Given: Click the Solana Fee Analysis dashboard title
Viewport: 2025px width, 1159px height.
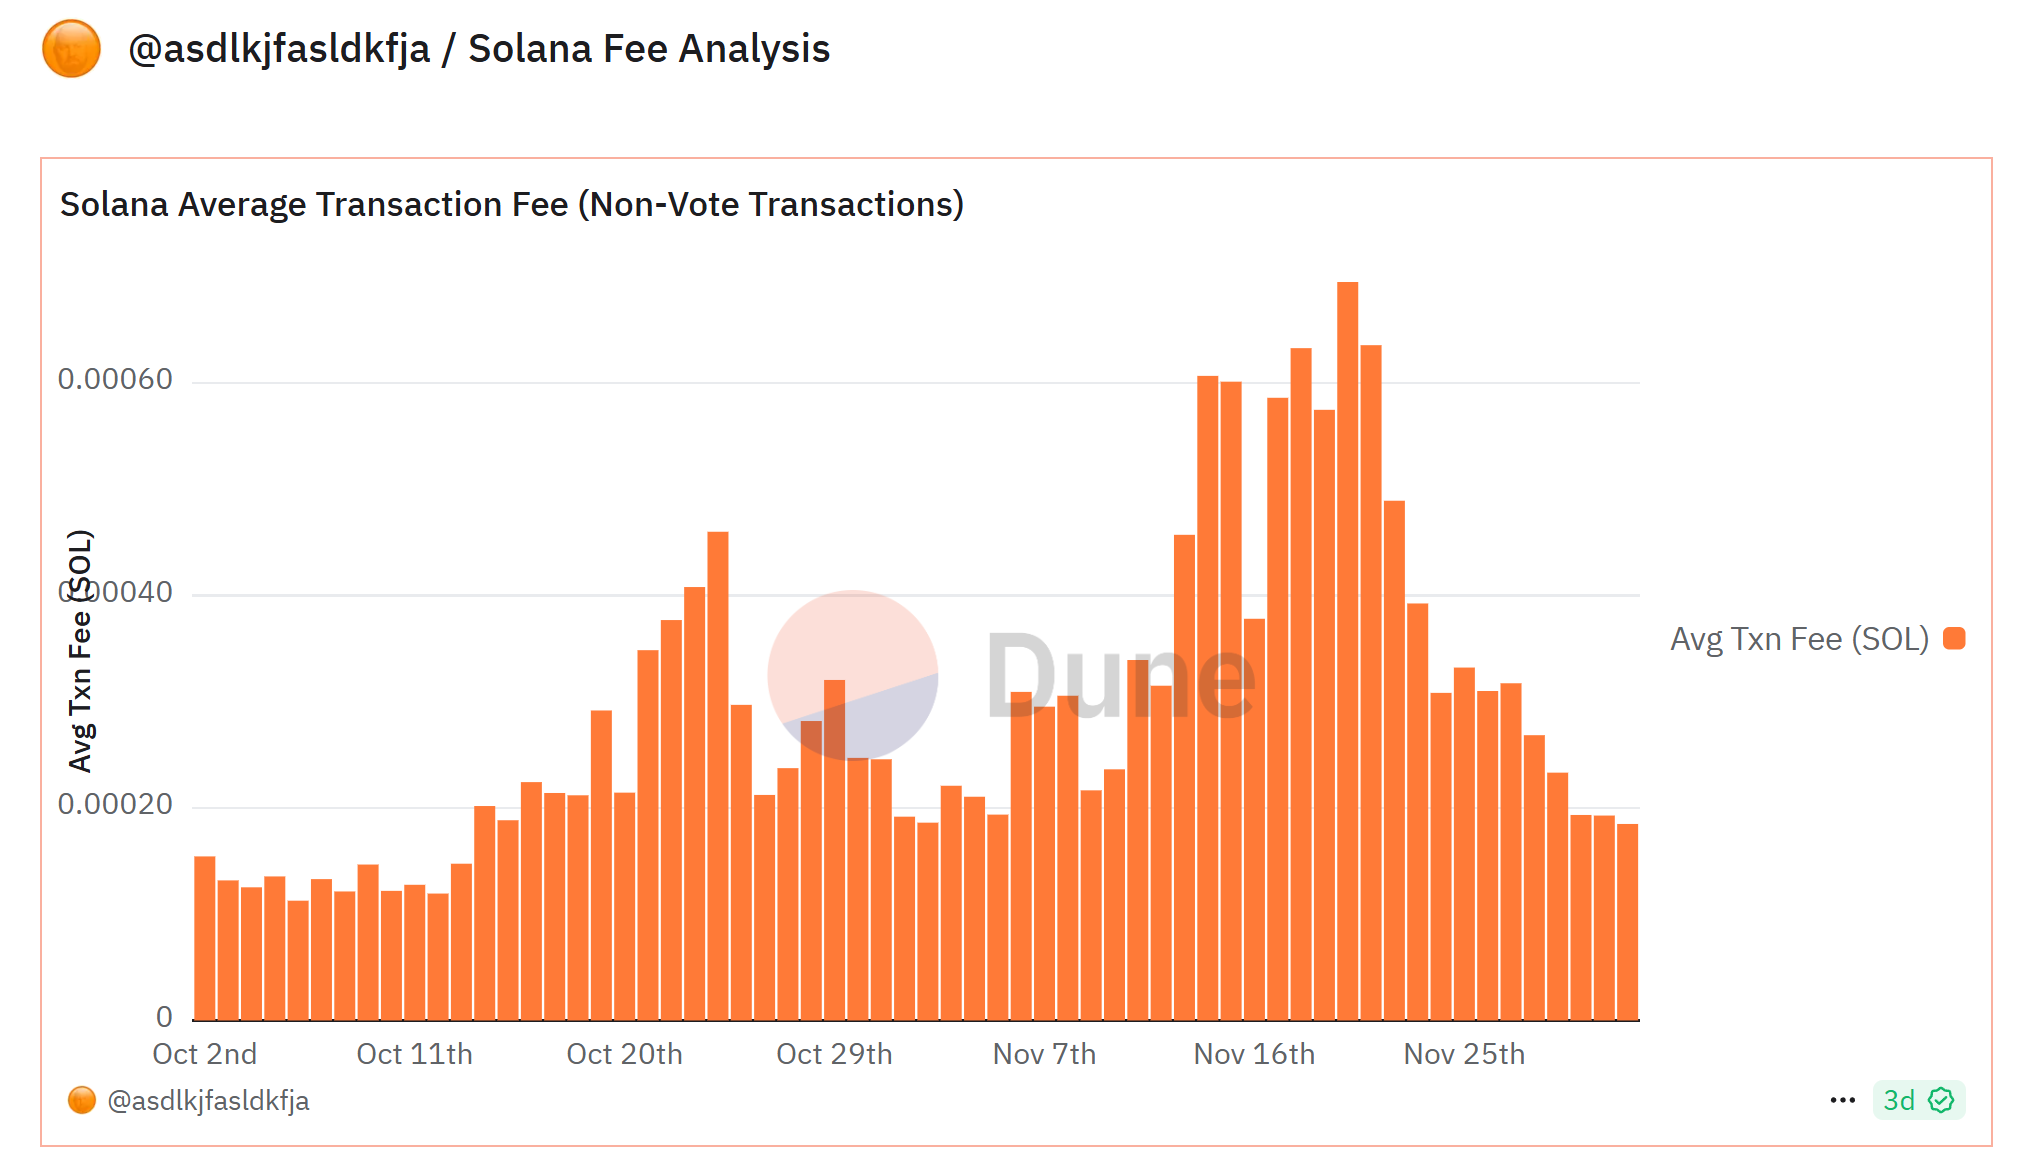Looking at the screenshot, I should (x=649, y=49).
